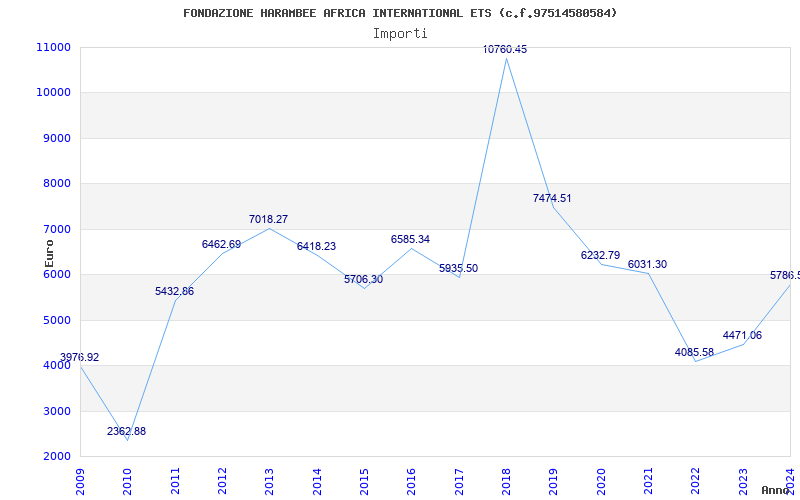The width and height of the screenshot is (800, 500).
Task: Click the 2016 x-axis year label
Action: pyautogui.click(x=412, y=482)
